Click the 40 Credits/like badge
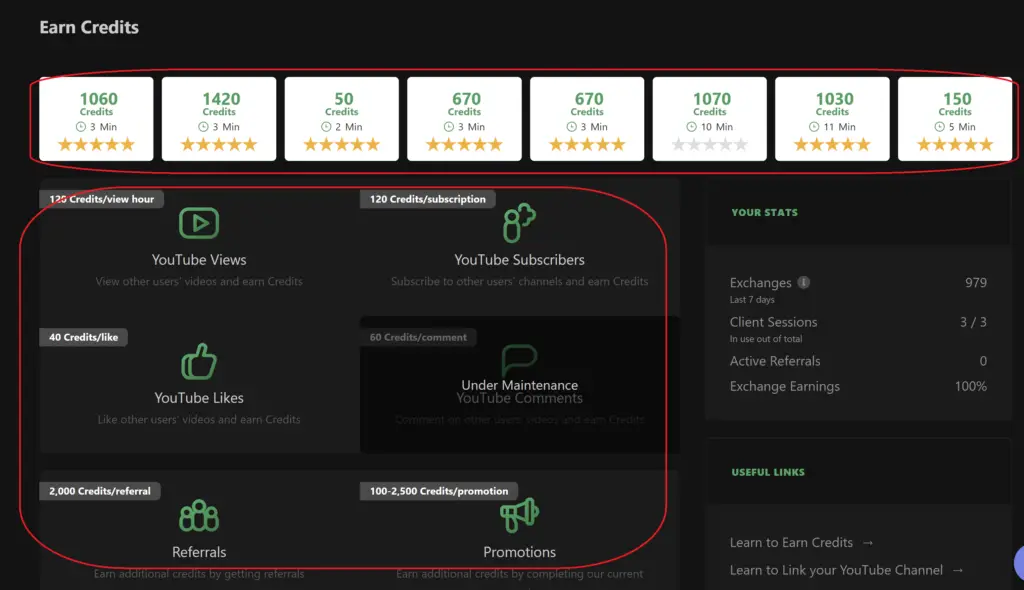 click(84, 337)
